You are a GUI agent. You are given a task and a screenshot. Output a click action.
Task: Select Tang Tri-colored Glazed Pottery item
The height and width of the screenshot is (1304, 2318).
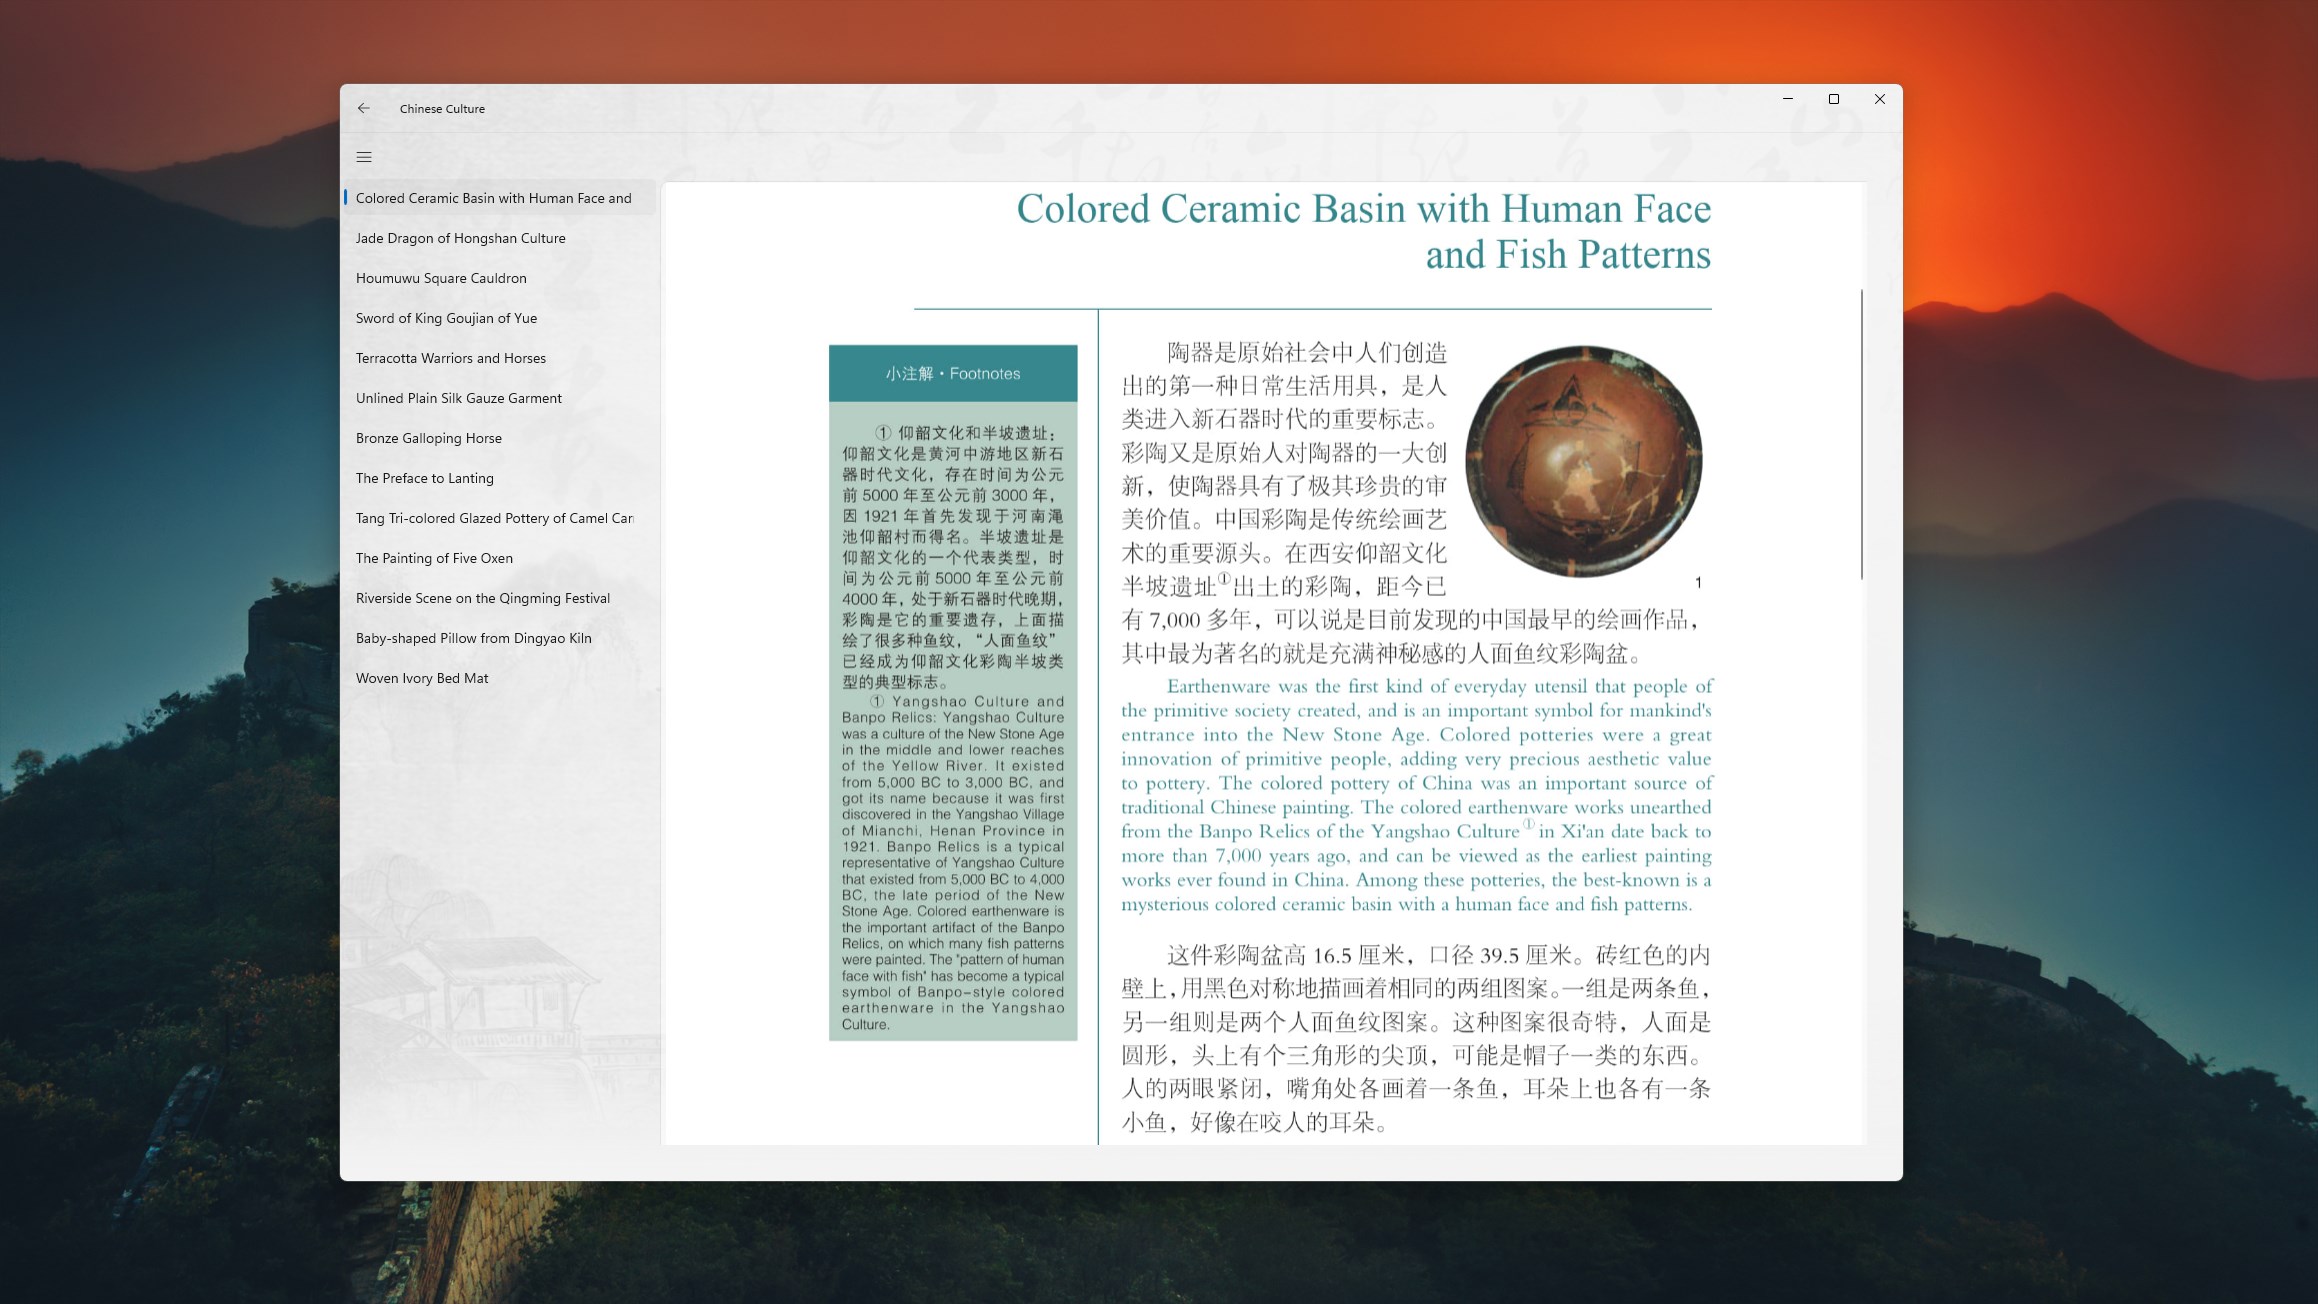click(494, 518)
